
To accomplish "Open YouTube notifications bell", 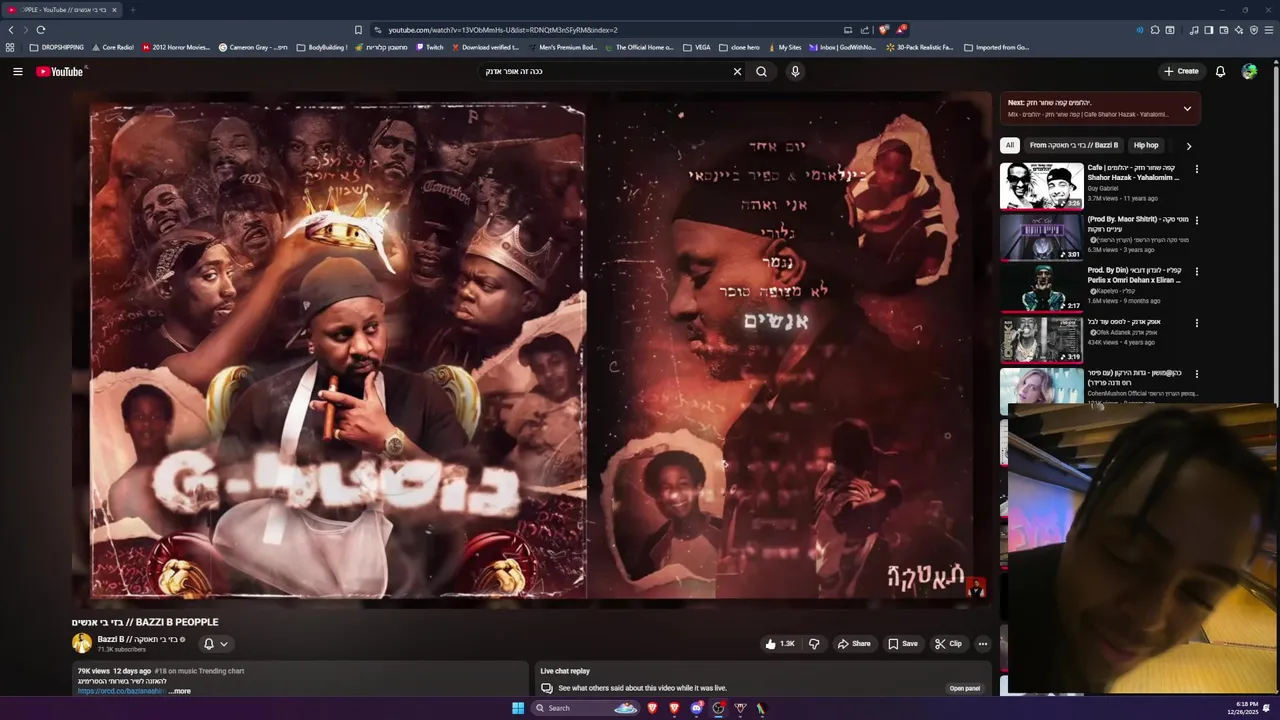I will [x=1220, y=71].
